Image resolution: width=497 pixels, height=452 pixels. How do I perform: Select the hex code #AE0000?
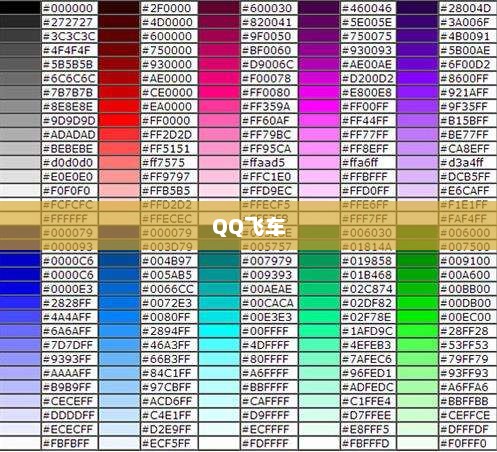coord(167,79)
